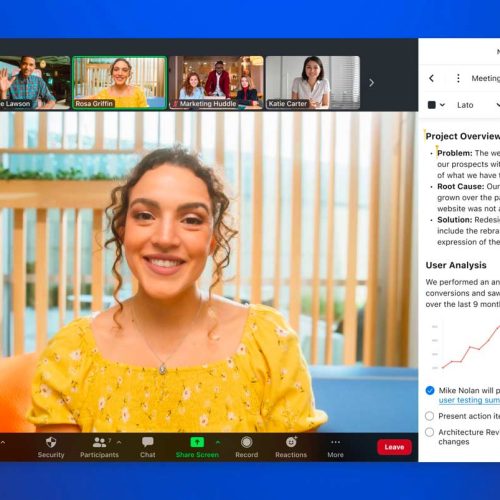Select the Marketing Huddle video thumbnail
The image size is (500, 500).
pyautogui.click(x=216, y=83)
